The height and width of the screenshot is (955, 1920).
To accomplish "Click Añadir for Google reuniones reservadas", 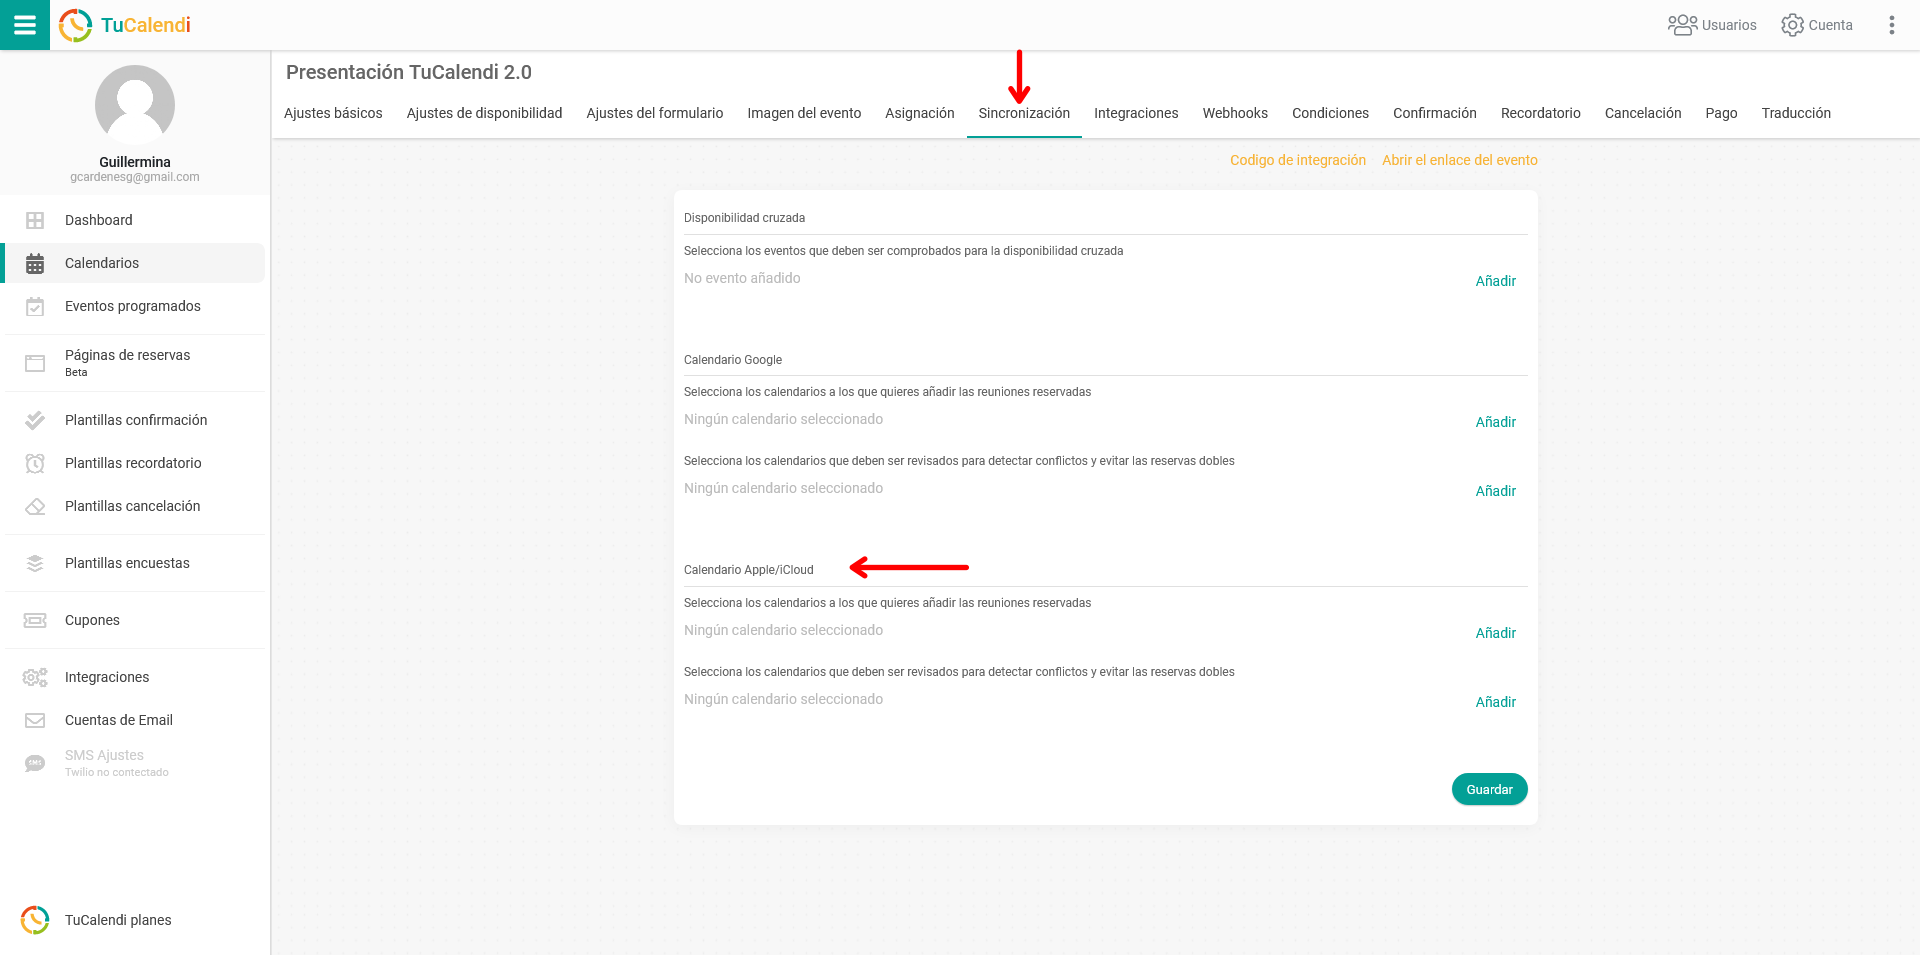I will click(x=1496, y=422).
